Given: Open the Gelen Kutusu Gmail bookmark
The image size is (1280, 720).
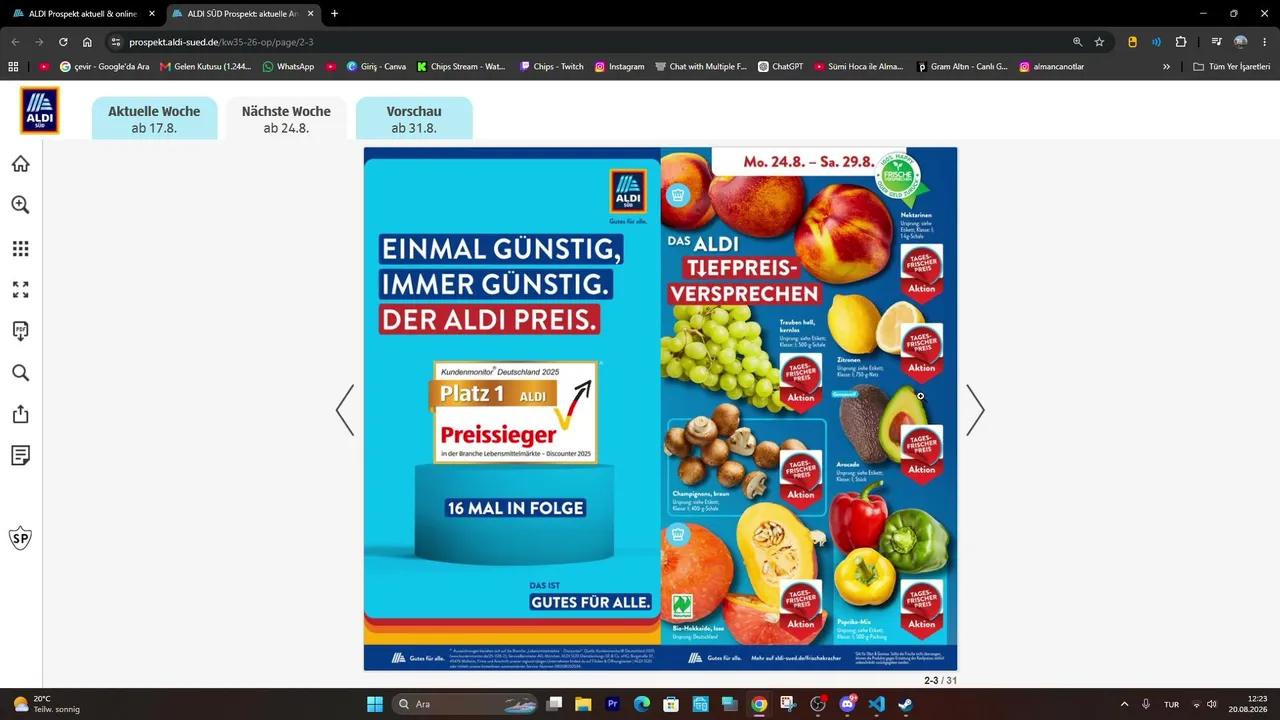Looking at the screenshot, I should pyautogui.click(x=205, y=67).
